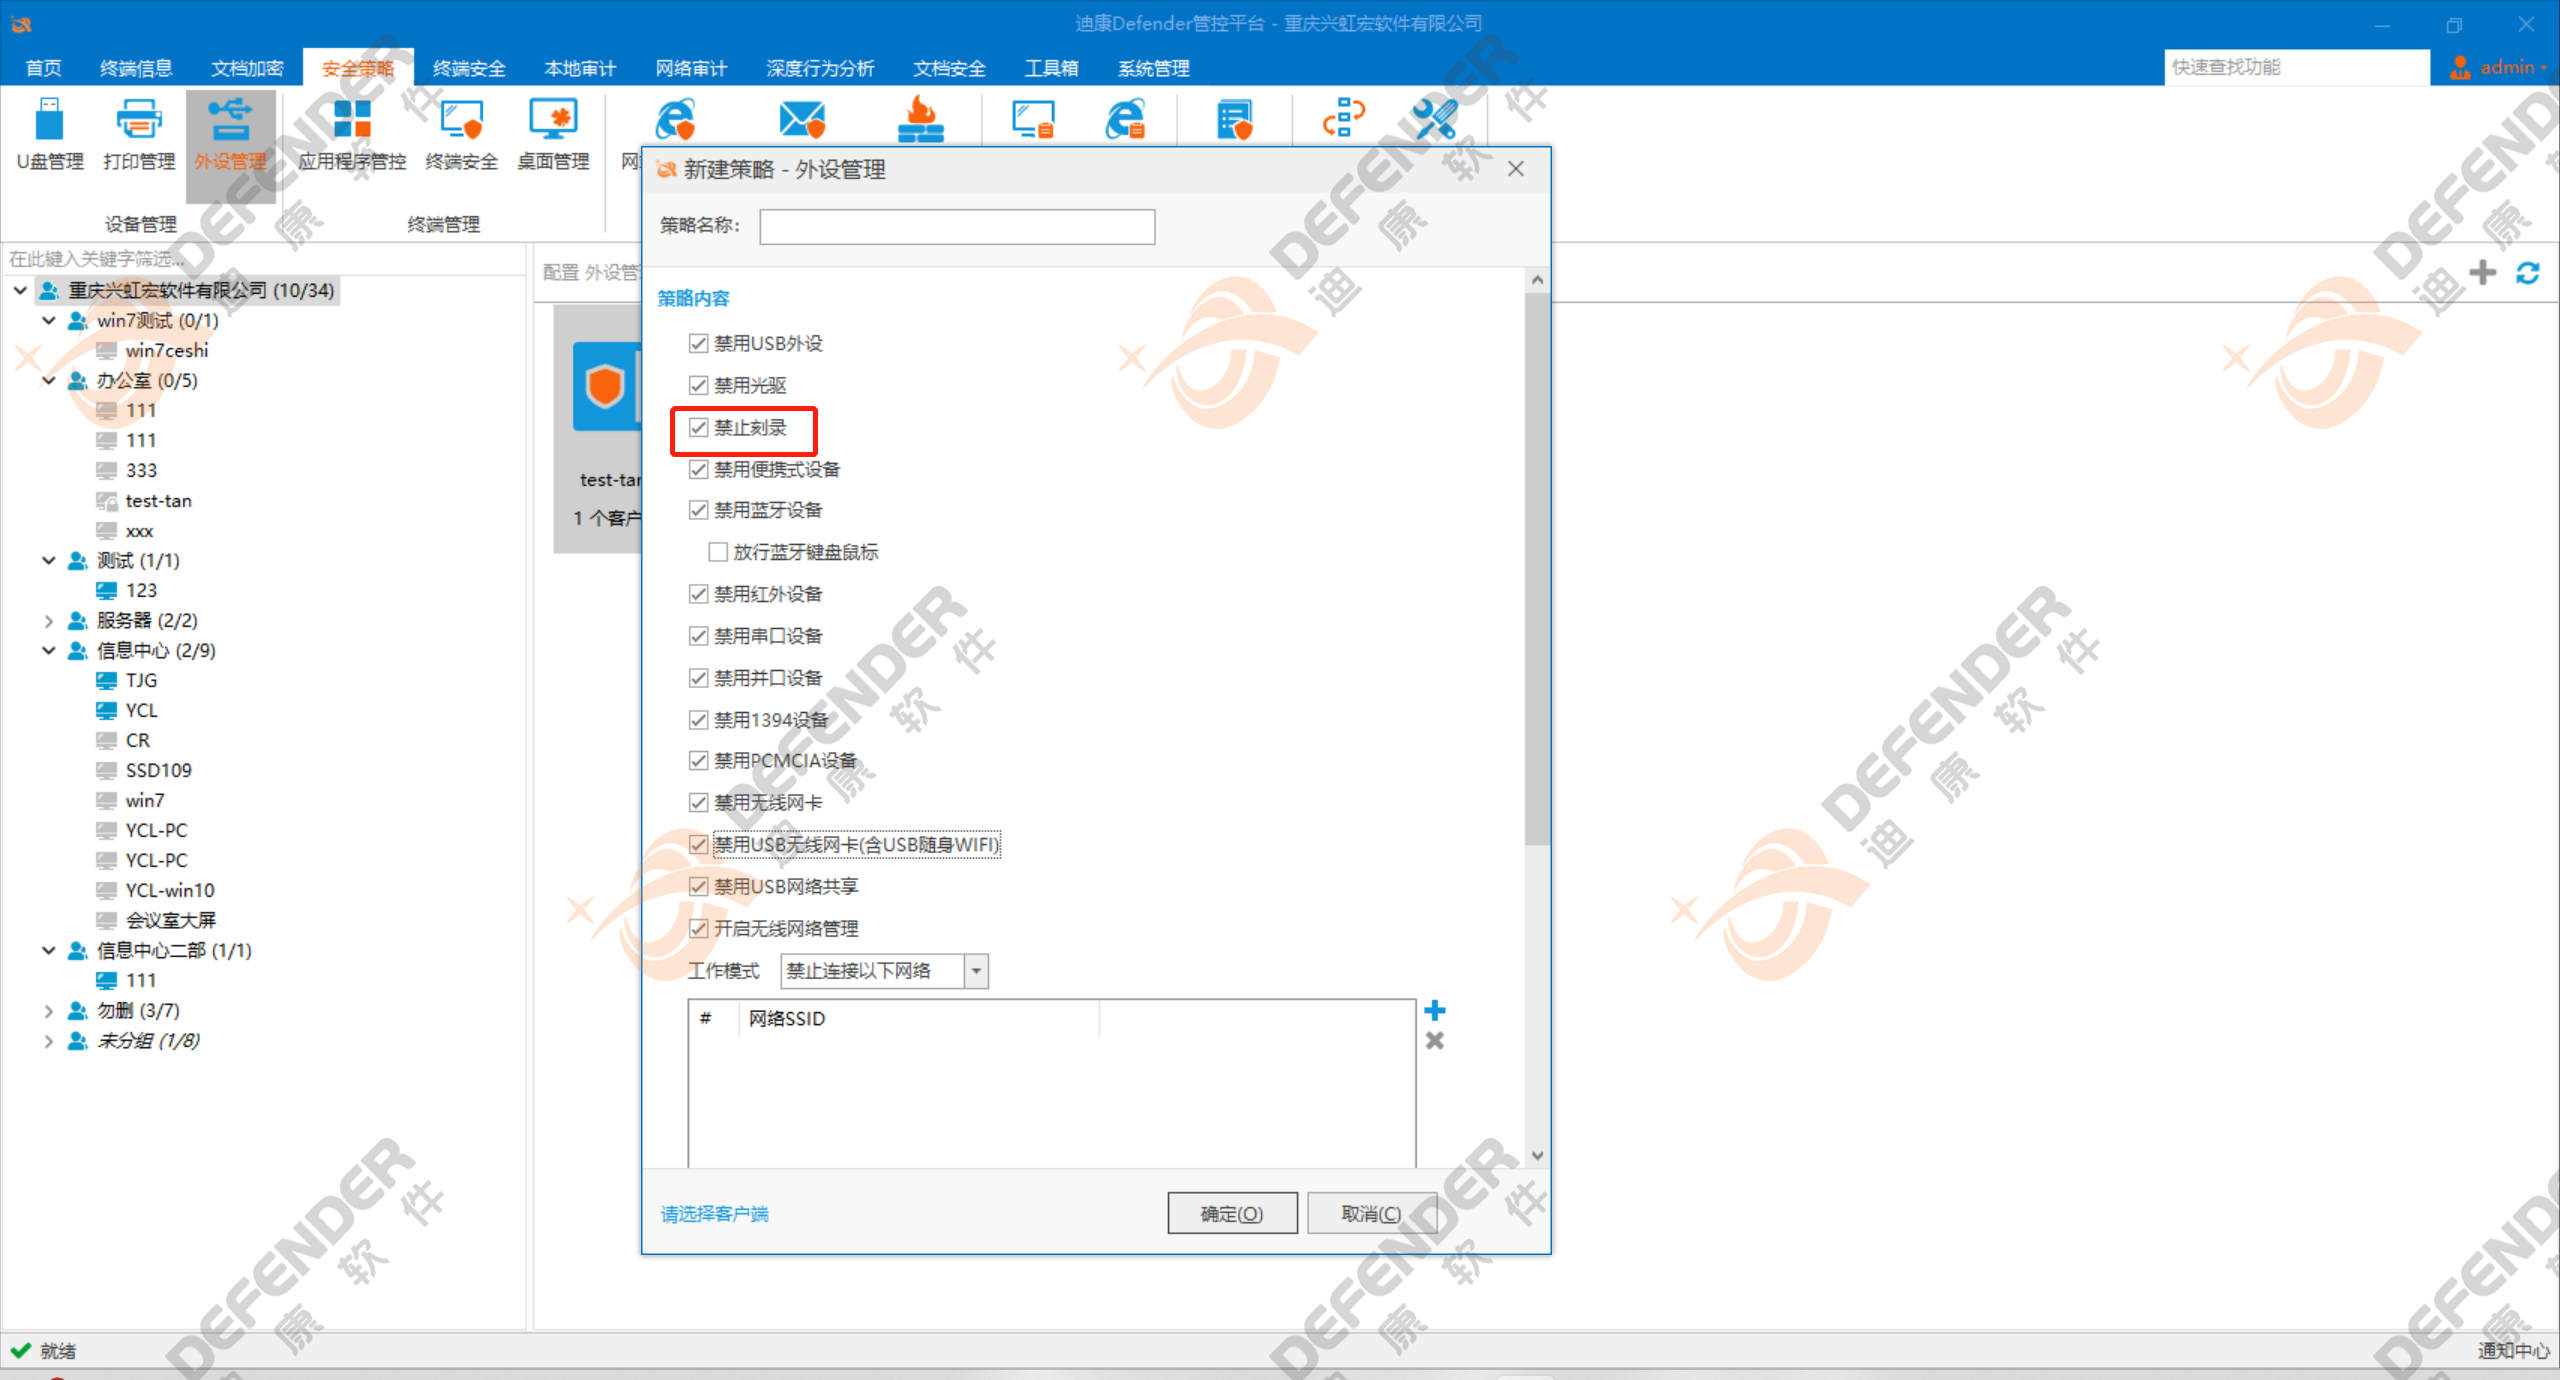
Task: Click the test-tan policy shield thumbnail
Action: click(x=605, y=386)
